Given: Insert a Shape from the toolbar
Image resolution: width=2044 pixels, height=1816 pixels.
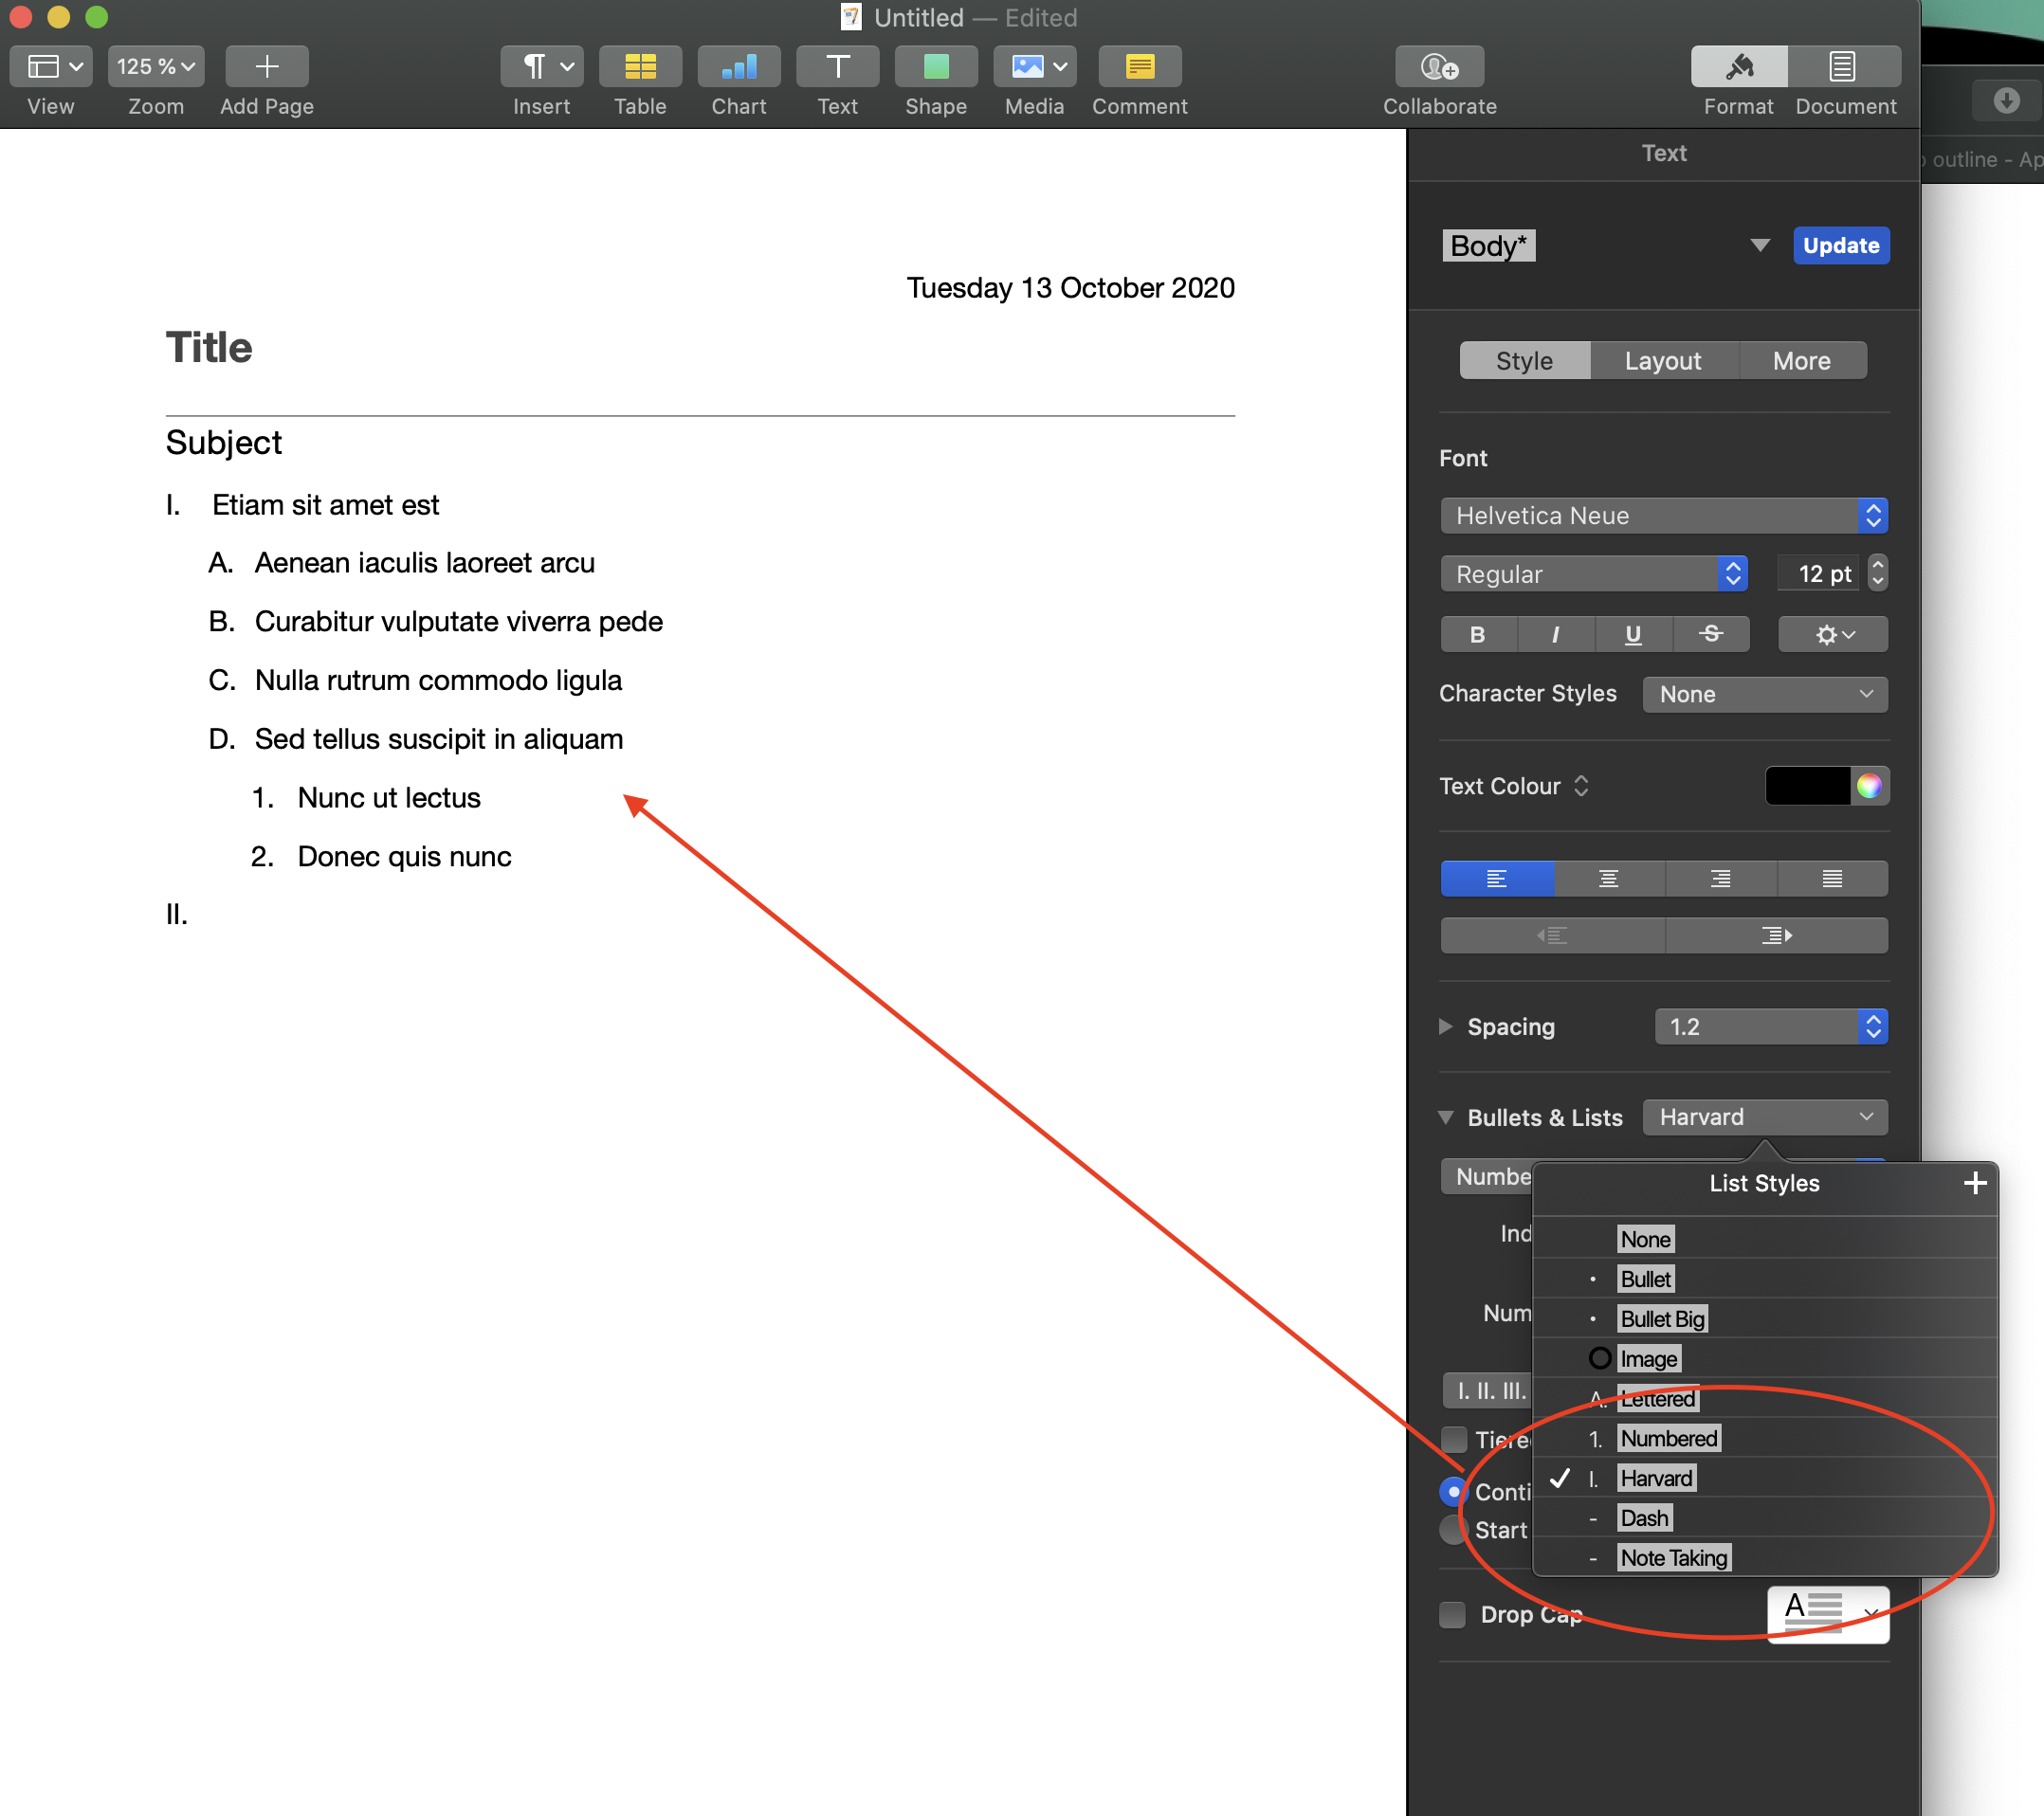Looking at the screenshot, I should tap(935, 67).
